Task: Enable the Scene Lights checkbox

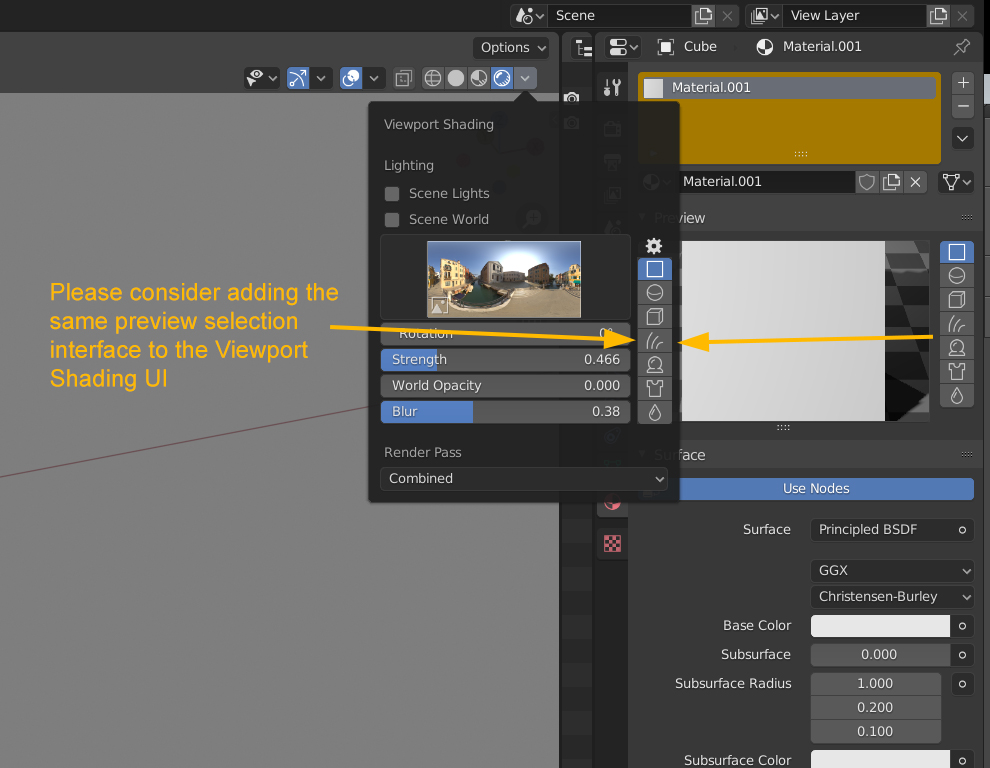Action: click(392, 194)
